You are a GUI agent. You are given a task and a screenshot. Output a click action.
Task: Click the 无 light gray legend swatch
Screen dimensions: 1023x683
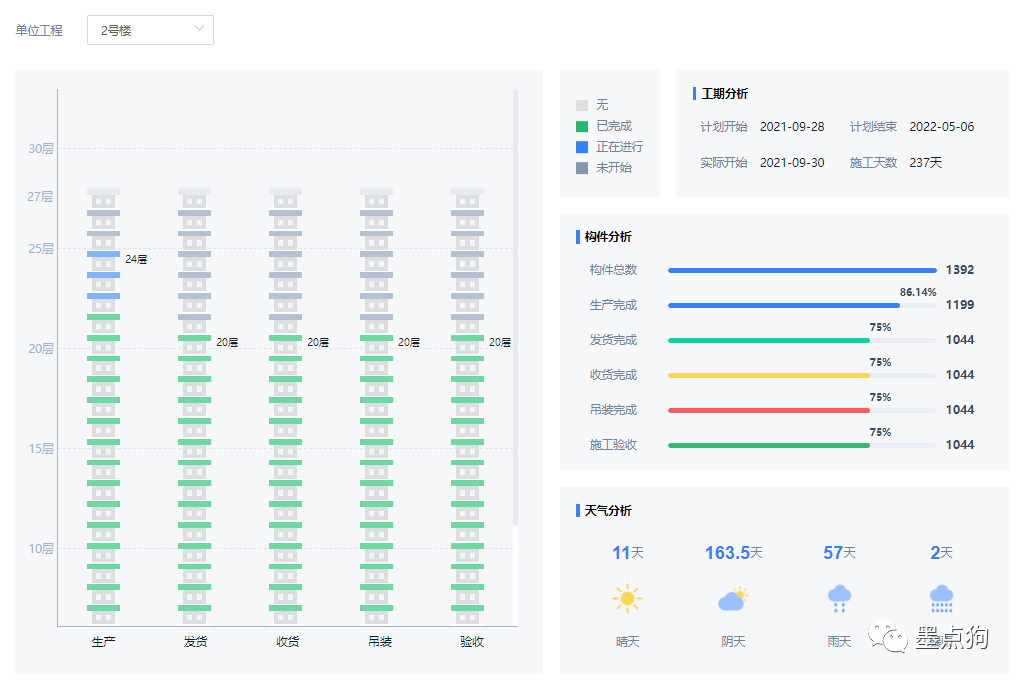(x=582, y=105)
